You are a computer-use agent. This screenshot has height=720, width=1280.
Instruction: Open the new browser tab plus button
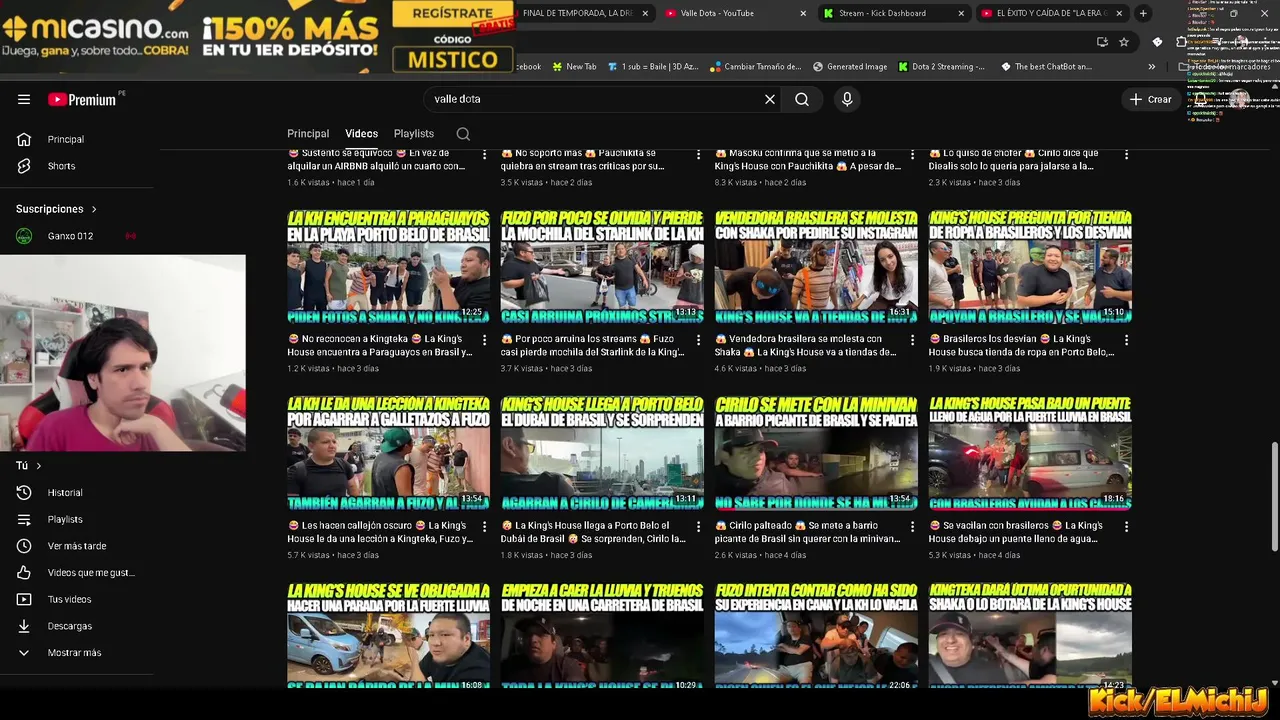tap(1143, 13)
